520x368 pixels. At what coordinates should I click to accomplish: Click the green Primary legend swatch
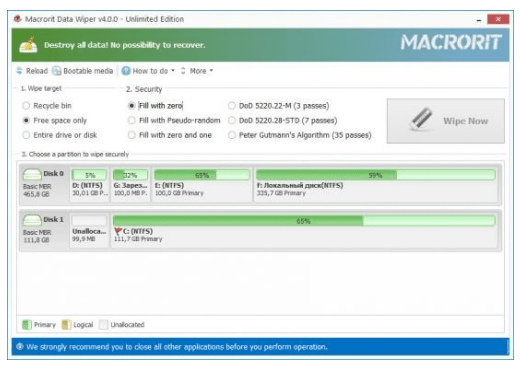click(x=27, y=324)
